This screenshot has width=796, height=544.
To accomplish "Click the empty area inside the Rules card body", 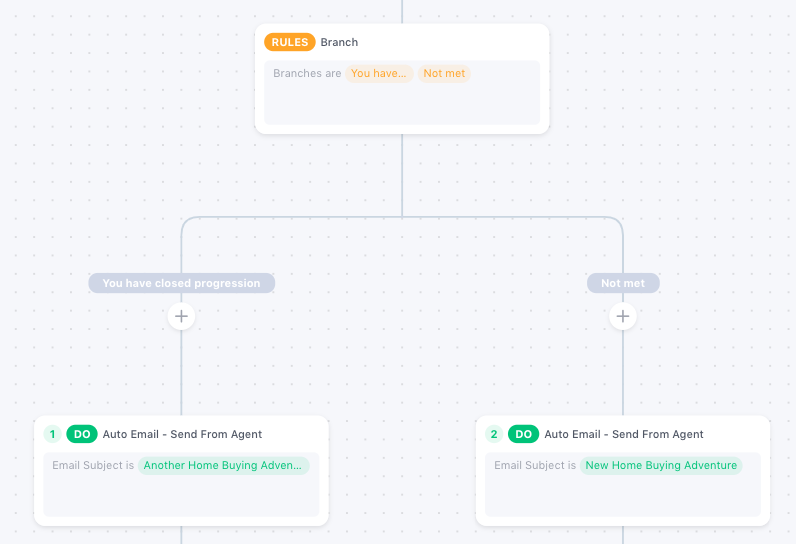I will pos(401,104).
